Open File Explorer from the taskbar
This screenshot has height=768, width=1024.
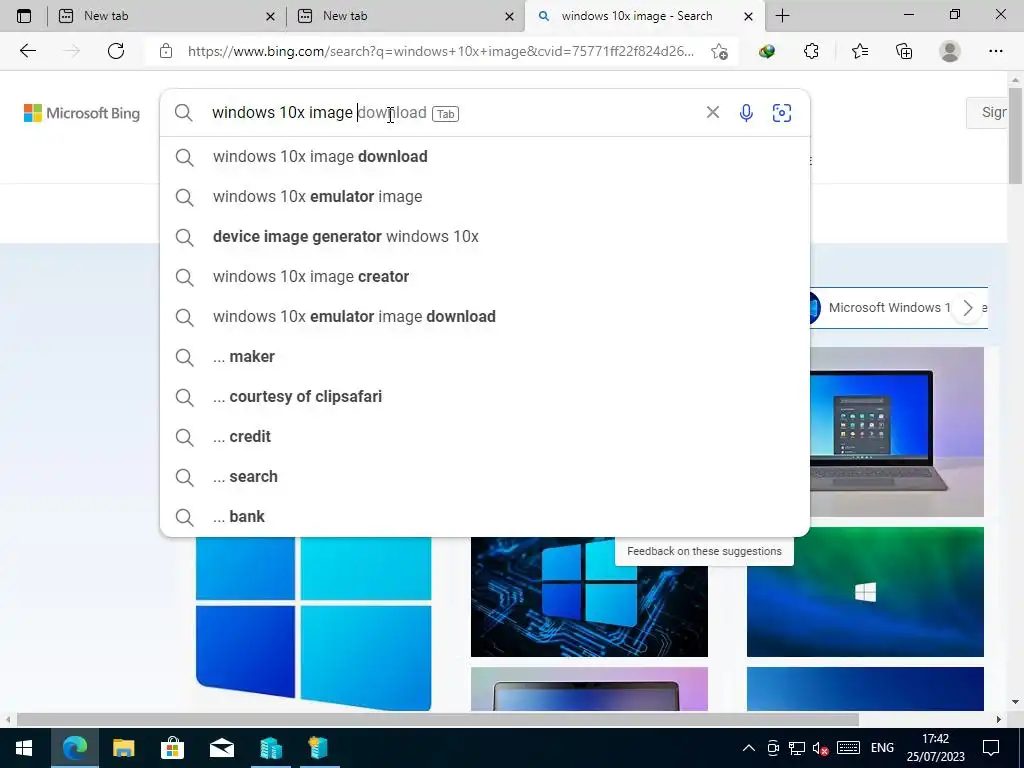coord(123,748)
